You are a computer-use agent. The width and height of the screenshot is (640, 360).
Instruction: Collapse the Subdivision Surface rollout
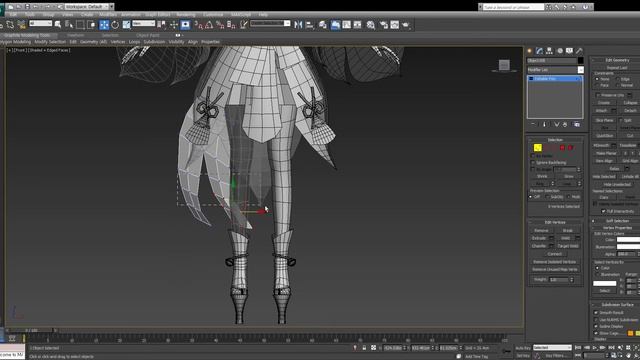click(x=617, y=305)
